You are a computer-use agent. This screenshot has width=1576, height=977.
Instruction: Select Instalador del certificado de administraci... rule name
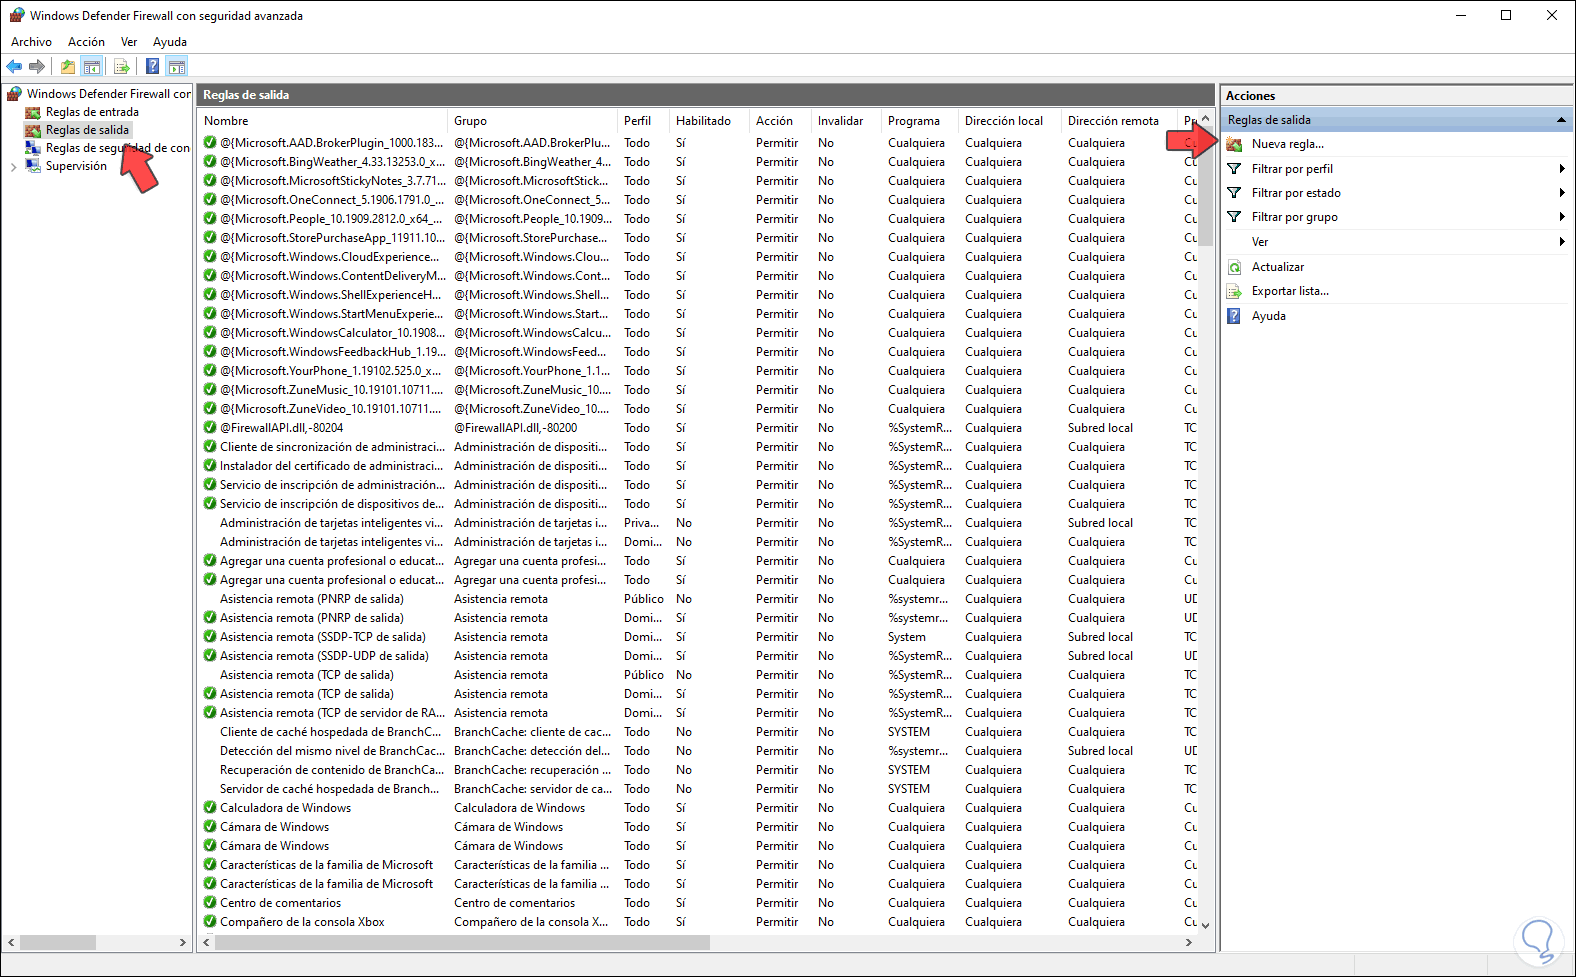[332, 466]
